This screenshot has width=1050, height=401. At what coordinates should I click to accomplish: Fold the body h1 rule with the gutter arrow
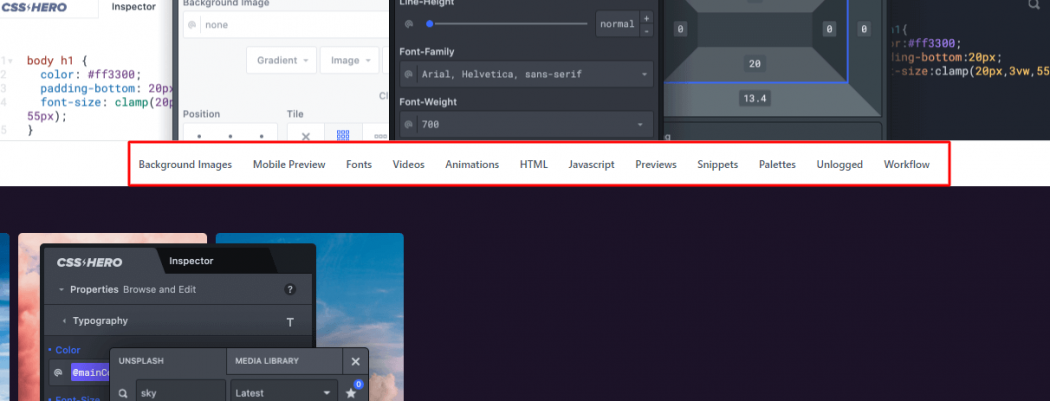(x=10, y=61)
